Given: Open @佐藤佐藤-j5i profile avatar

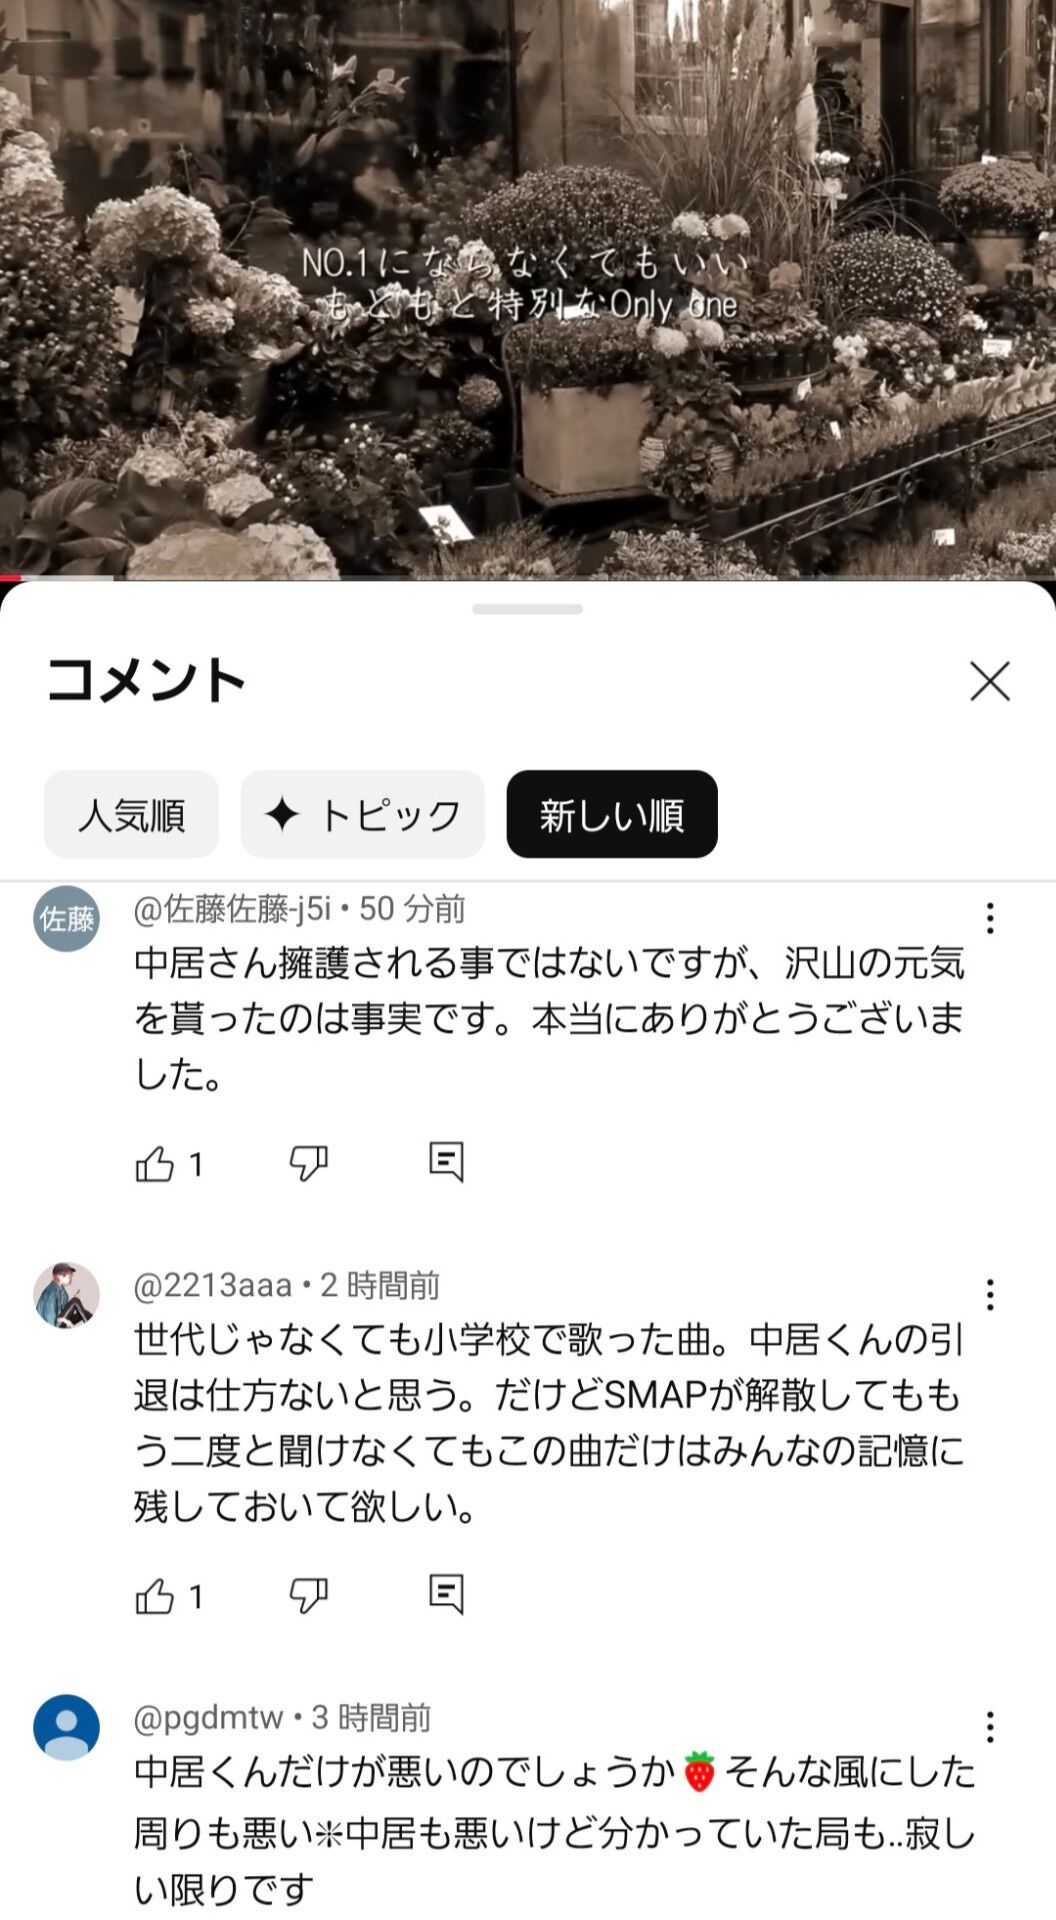Looking at the screenshot, I should 67,918.
